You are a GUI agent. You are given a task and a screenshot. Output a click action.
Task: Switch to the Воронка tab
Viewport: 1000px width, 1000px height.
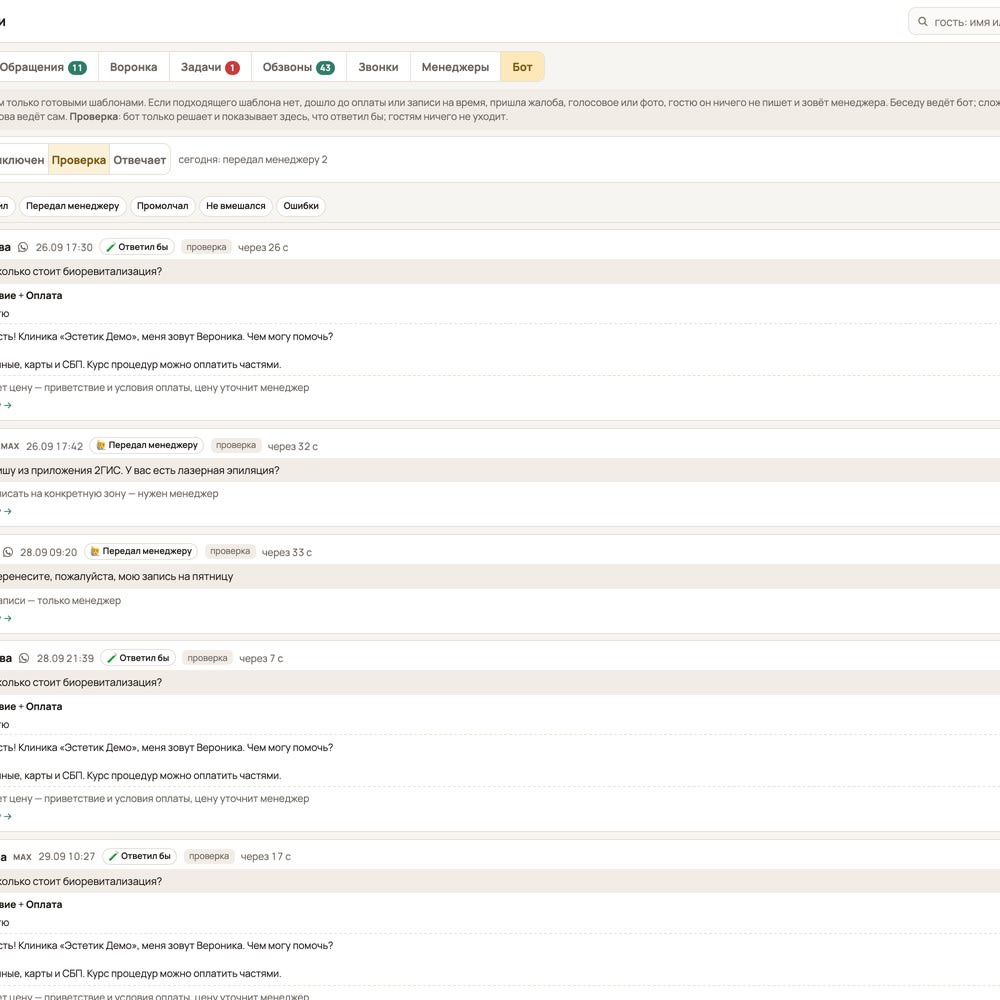(133, 67)
